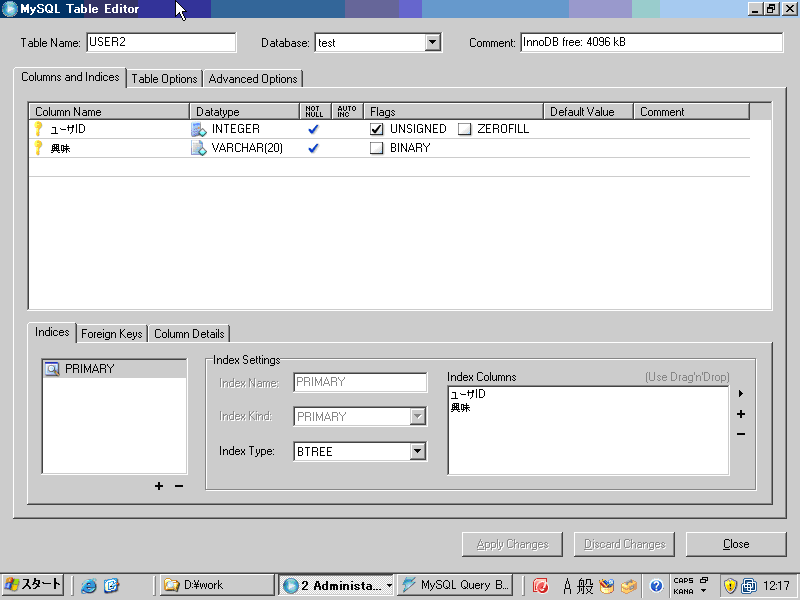Open the スタート menu button
The height and width of the screenshot is (600, 800).
[33, 585]
